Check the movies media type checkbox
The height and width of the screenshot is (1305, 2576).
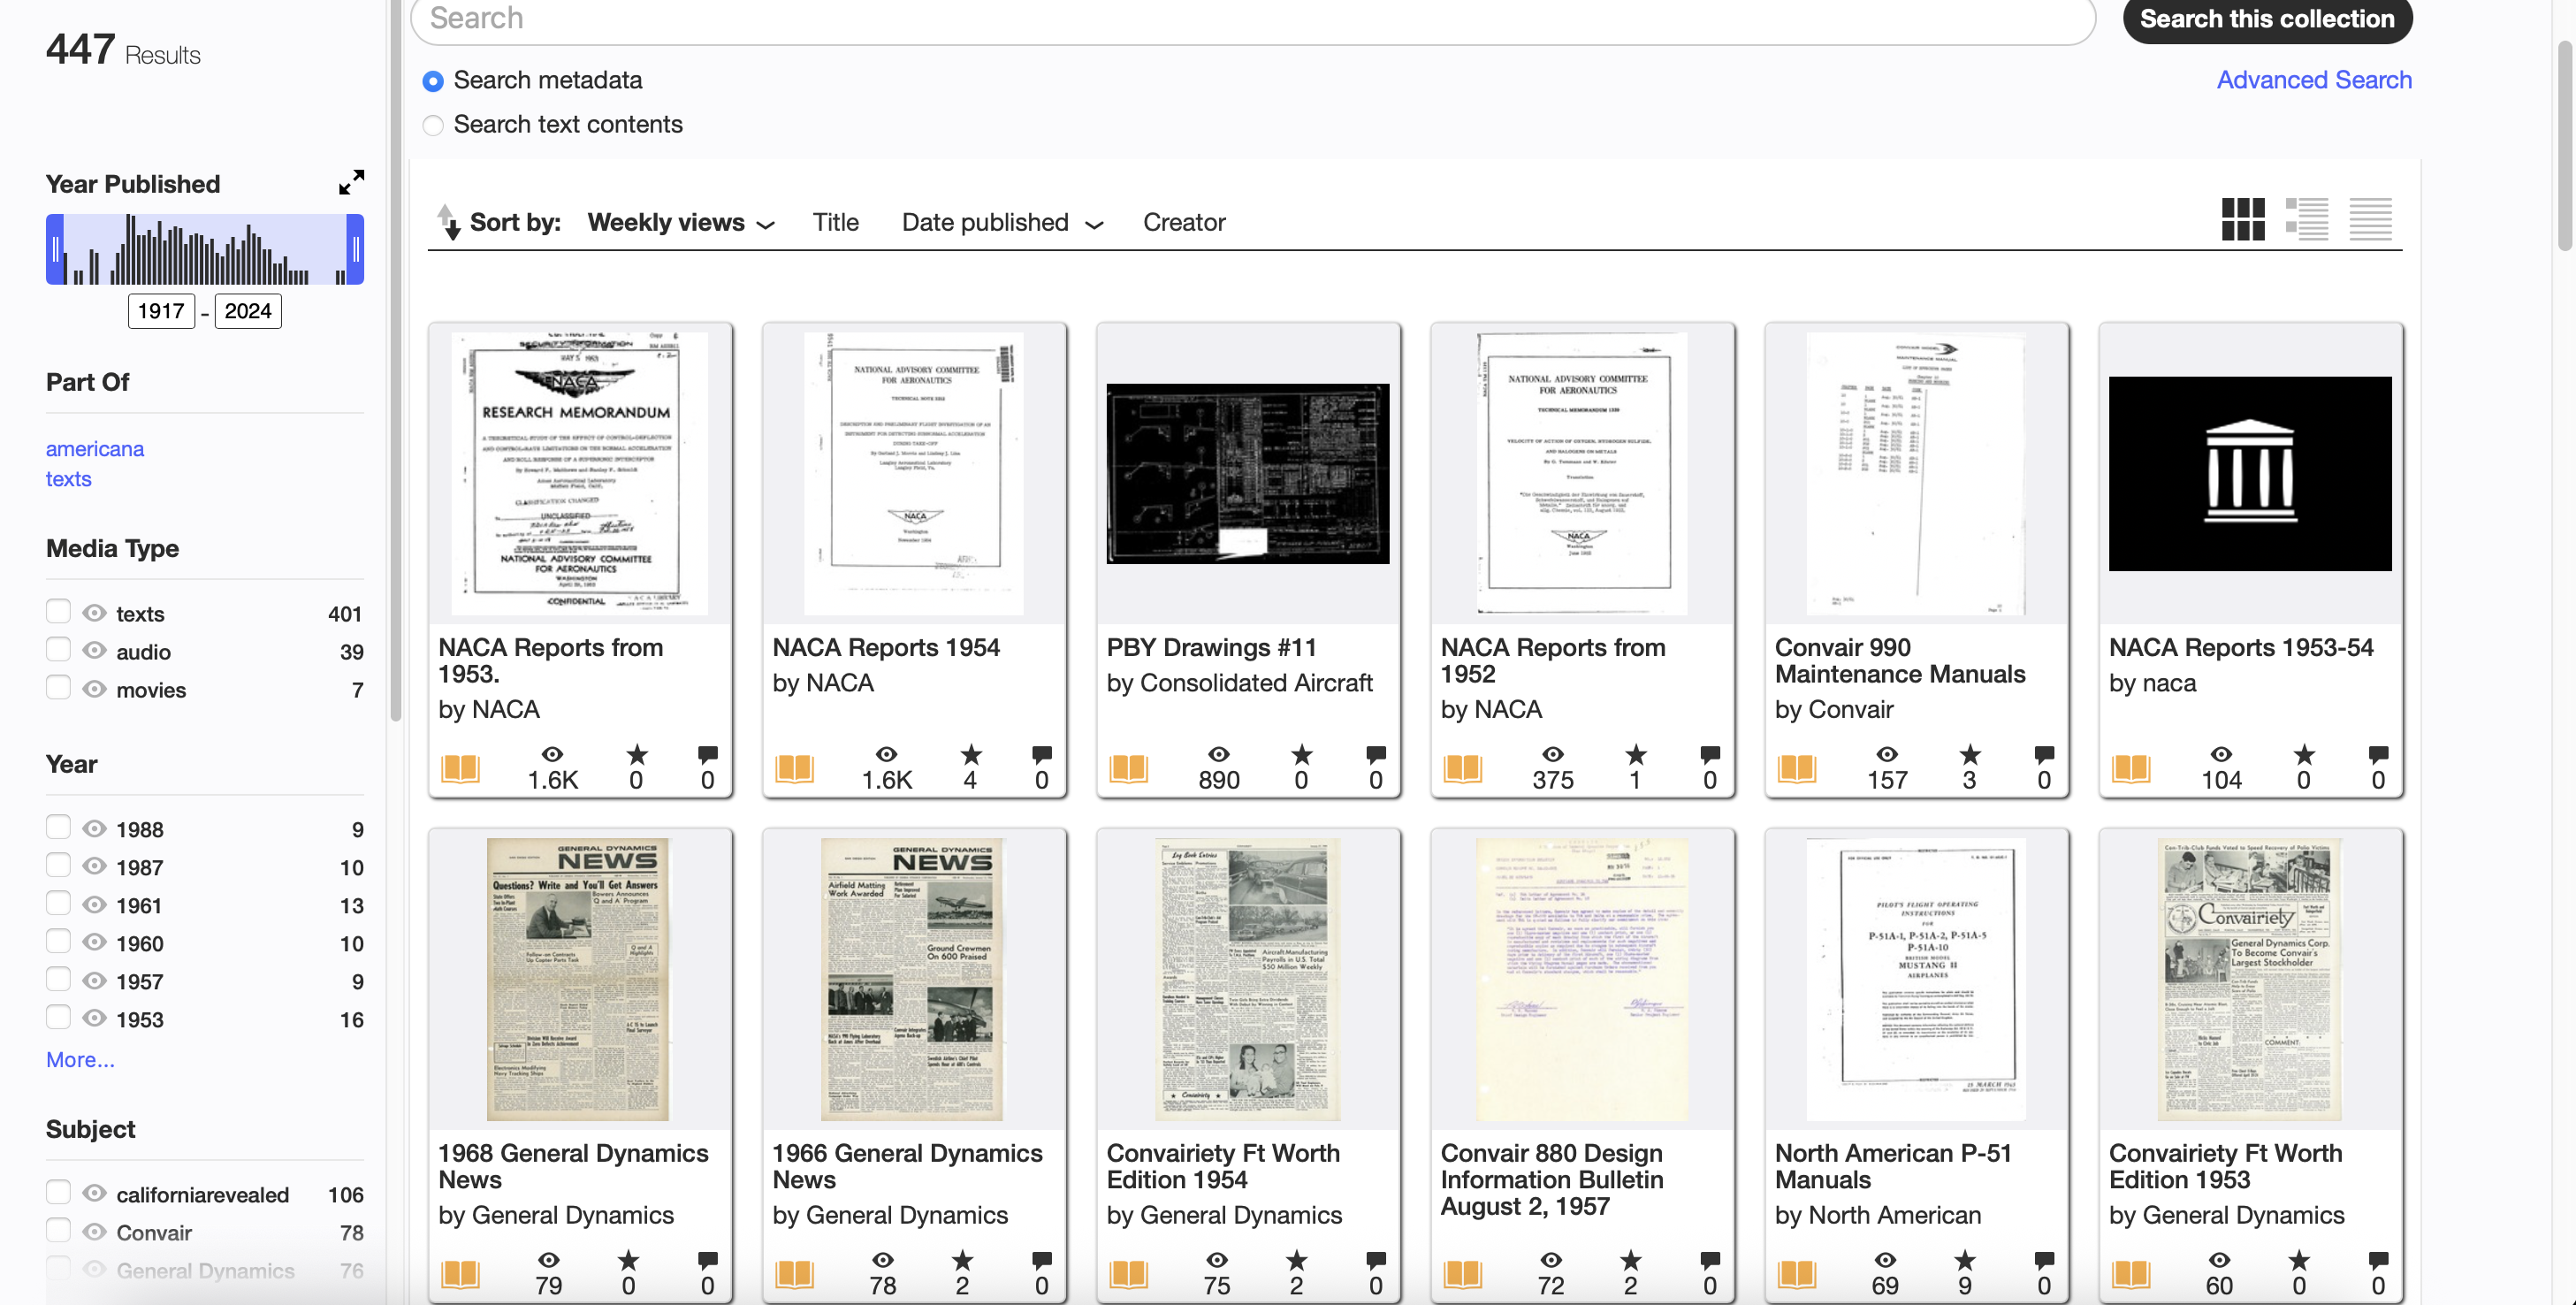tap(58, 687)
